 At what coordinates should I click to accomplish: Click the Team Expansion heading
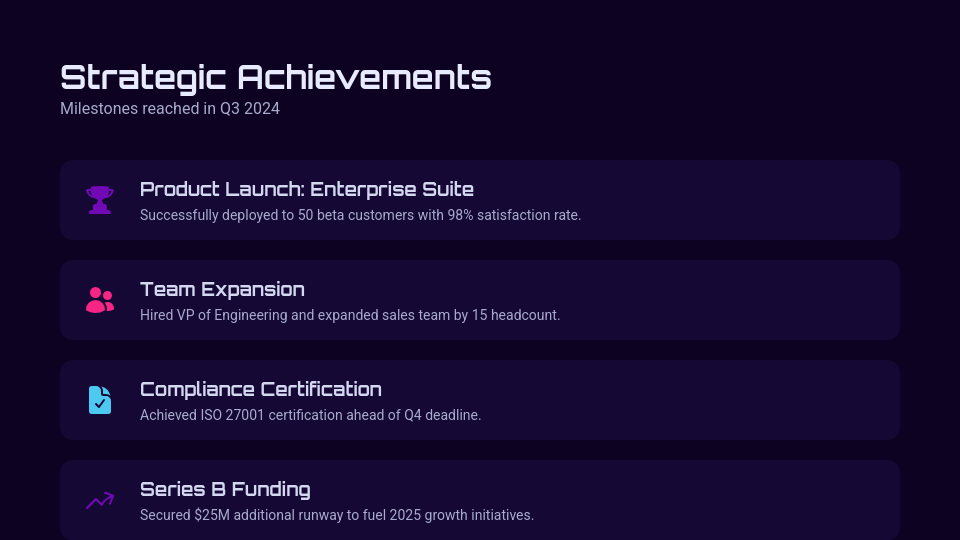[x=222, y=289]
